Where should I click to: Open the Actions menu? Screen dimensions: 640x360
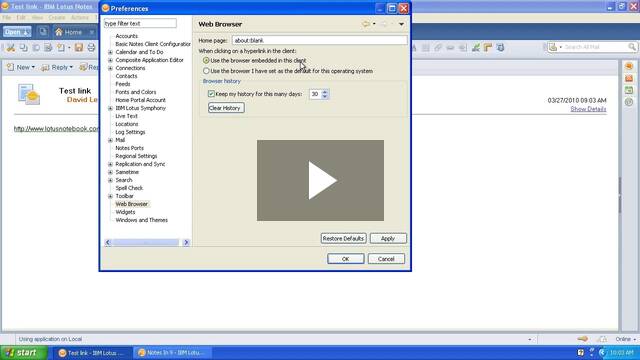pos(80,18)
